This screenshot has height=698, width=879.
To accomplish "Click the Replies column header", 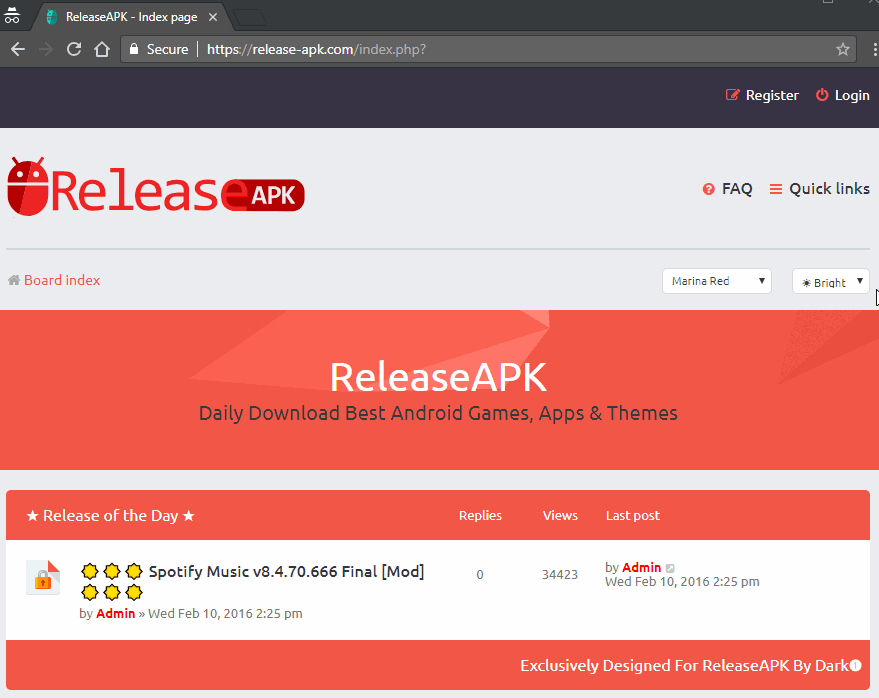I will coord(480,515).
